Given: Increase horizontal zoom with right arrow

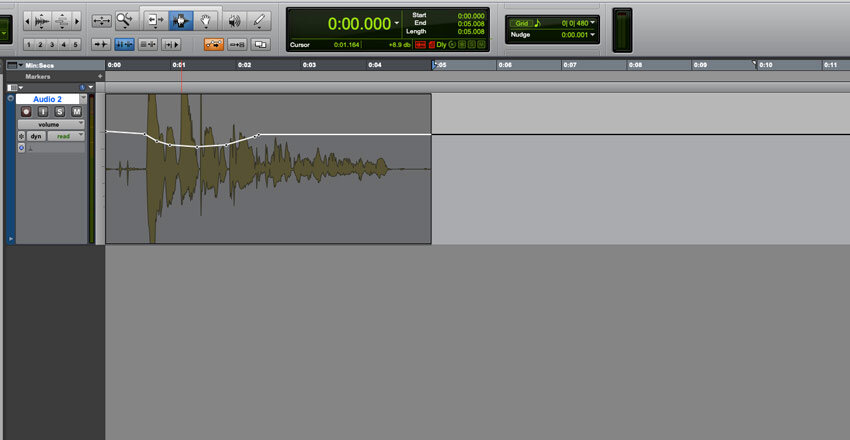Looking at the screenshot, I should point(77,22).
